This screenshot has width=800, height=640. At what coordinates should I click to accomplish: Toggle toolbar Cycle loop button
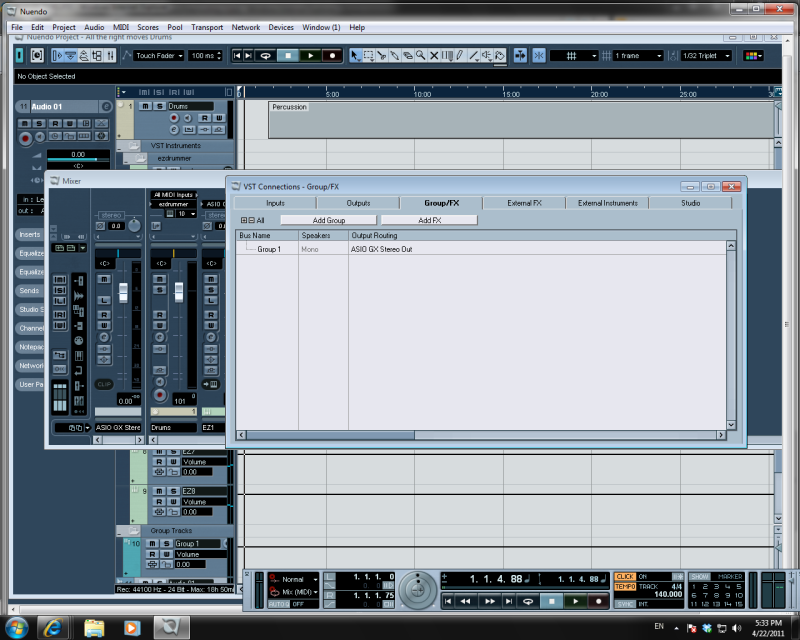pyautogui.click(x=265, y=55)
